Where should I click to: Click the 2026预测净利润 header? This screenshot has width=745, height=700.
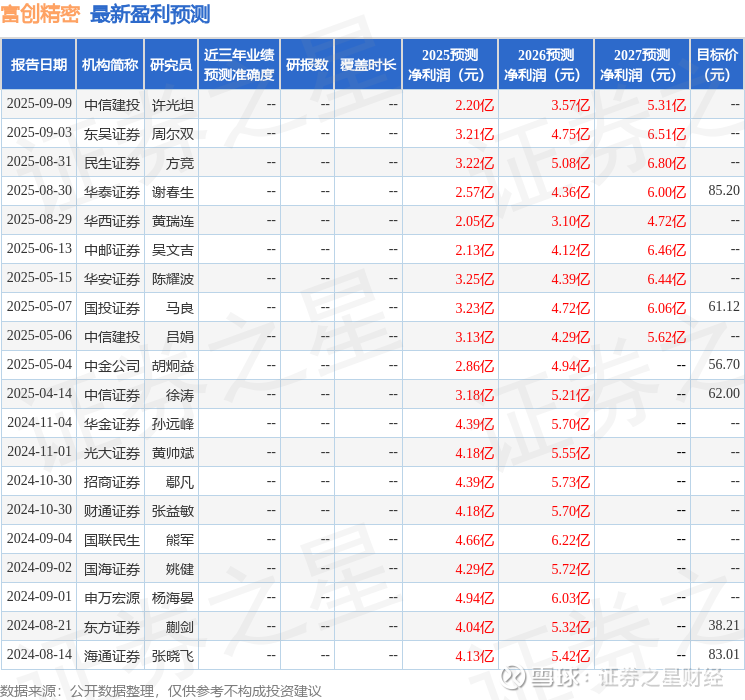546,65
